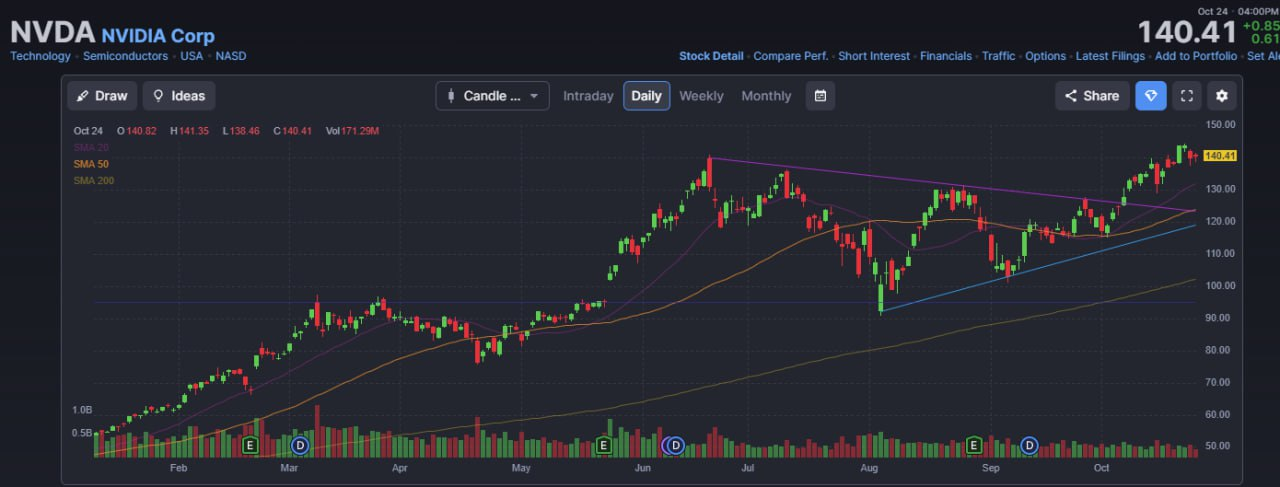Click the Oct 24 date in chart header
This screenshot has width=1280, height=487.
coord(88,131)
